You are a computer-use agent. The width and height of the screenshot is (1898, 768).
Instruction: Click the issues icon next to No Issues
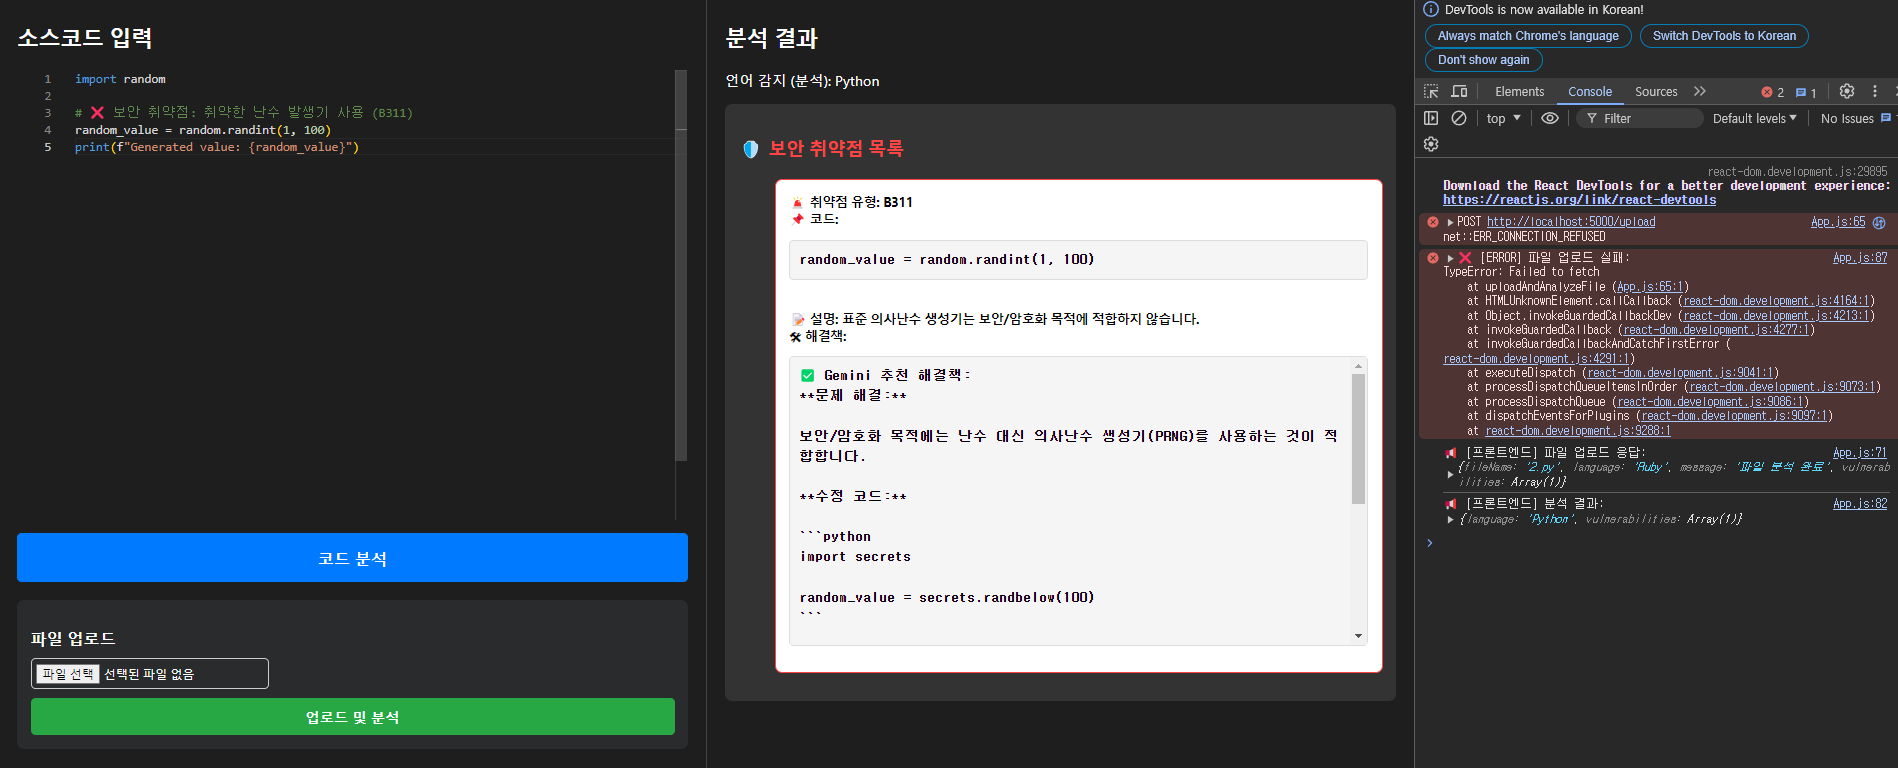[x=1886, y=118]
